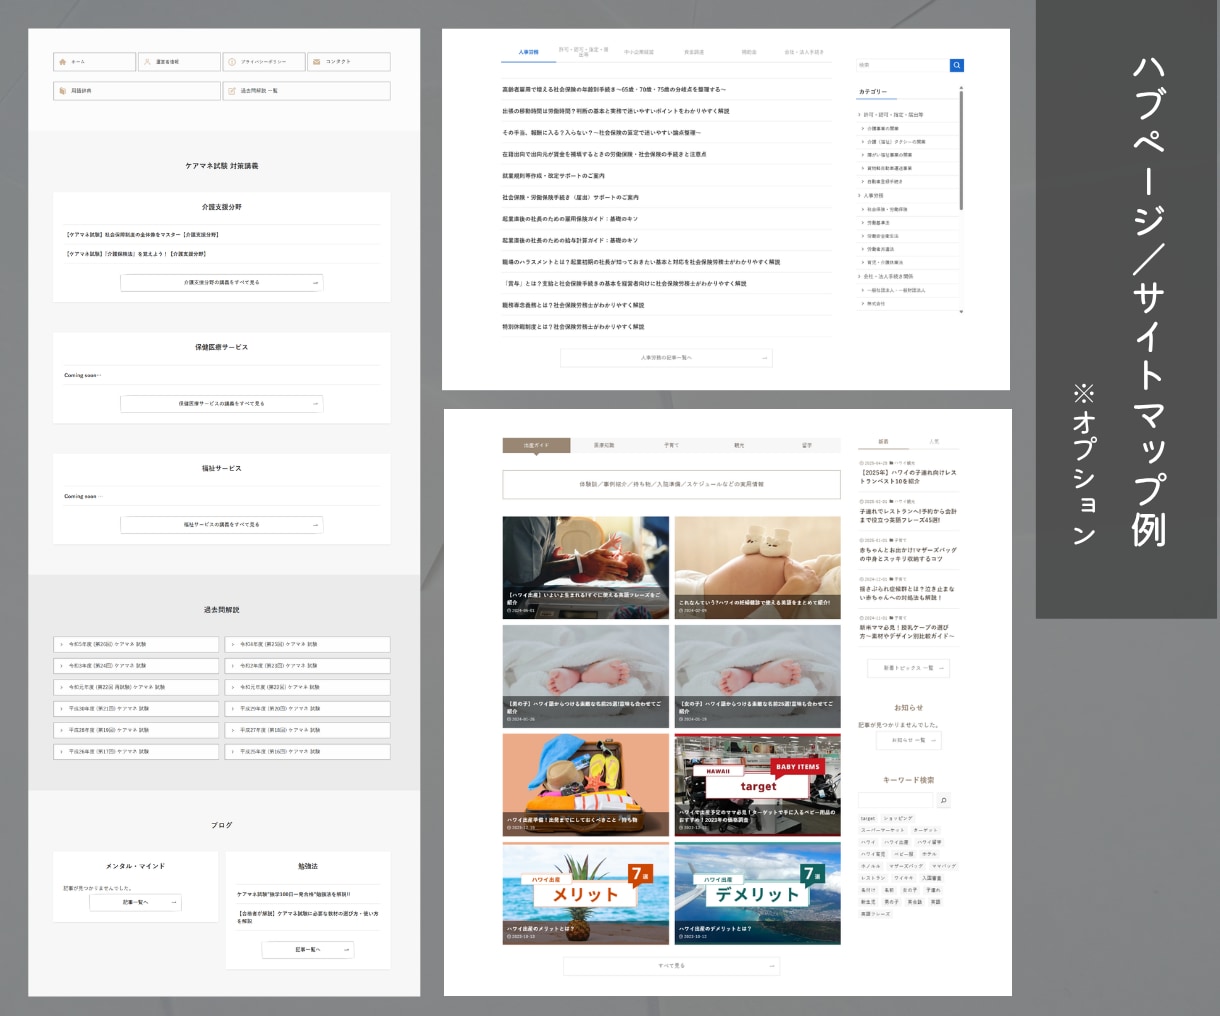Open 令和2年度 (第23回) ケアマネ試験
1220x1016 pixels.
tap(307, 666)
